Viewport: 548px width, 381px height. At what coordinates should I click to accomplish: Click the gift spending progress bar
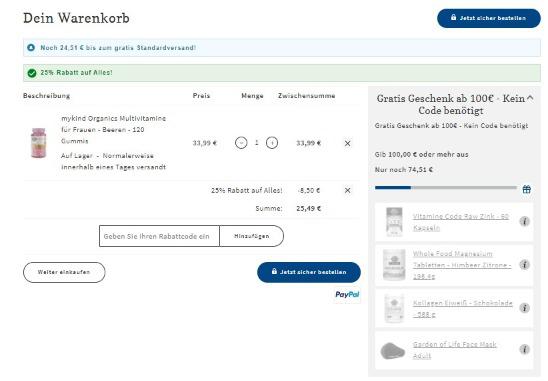(446, 188)
